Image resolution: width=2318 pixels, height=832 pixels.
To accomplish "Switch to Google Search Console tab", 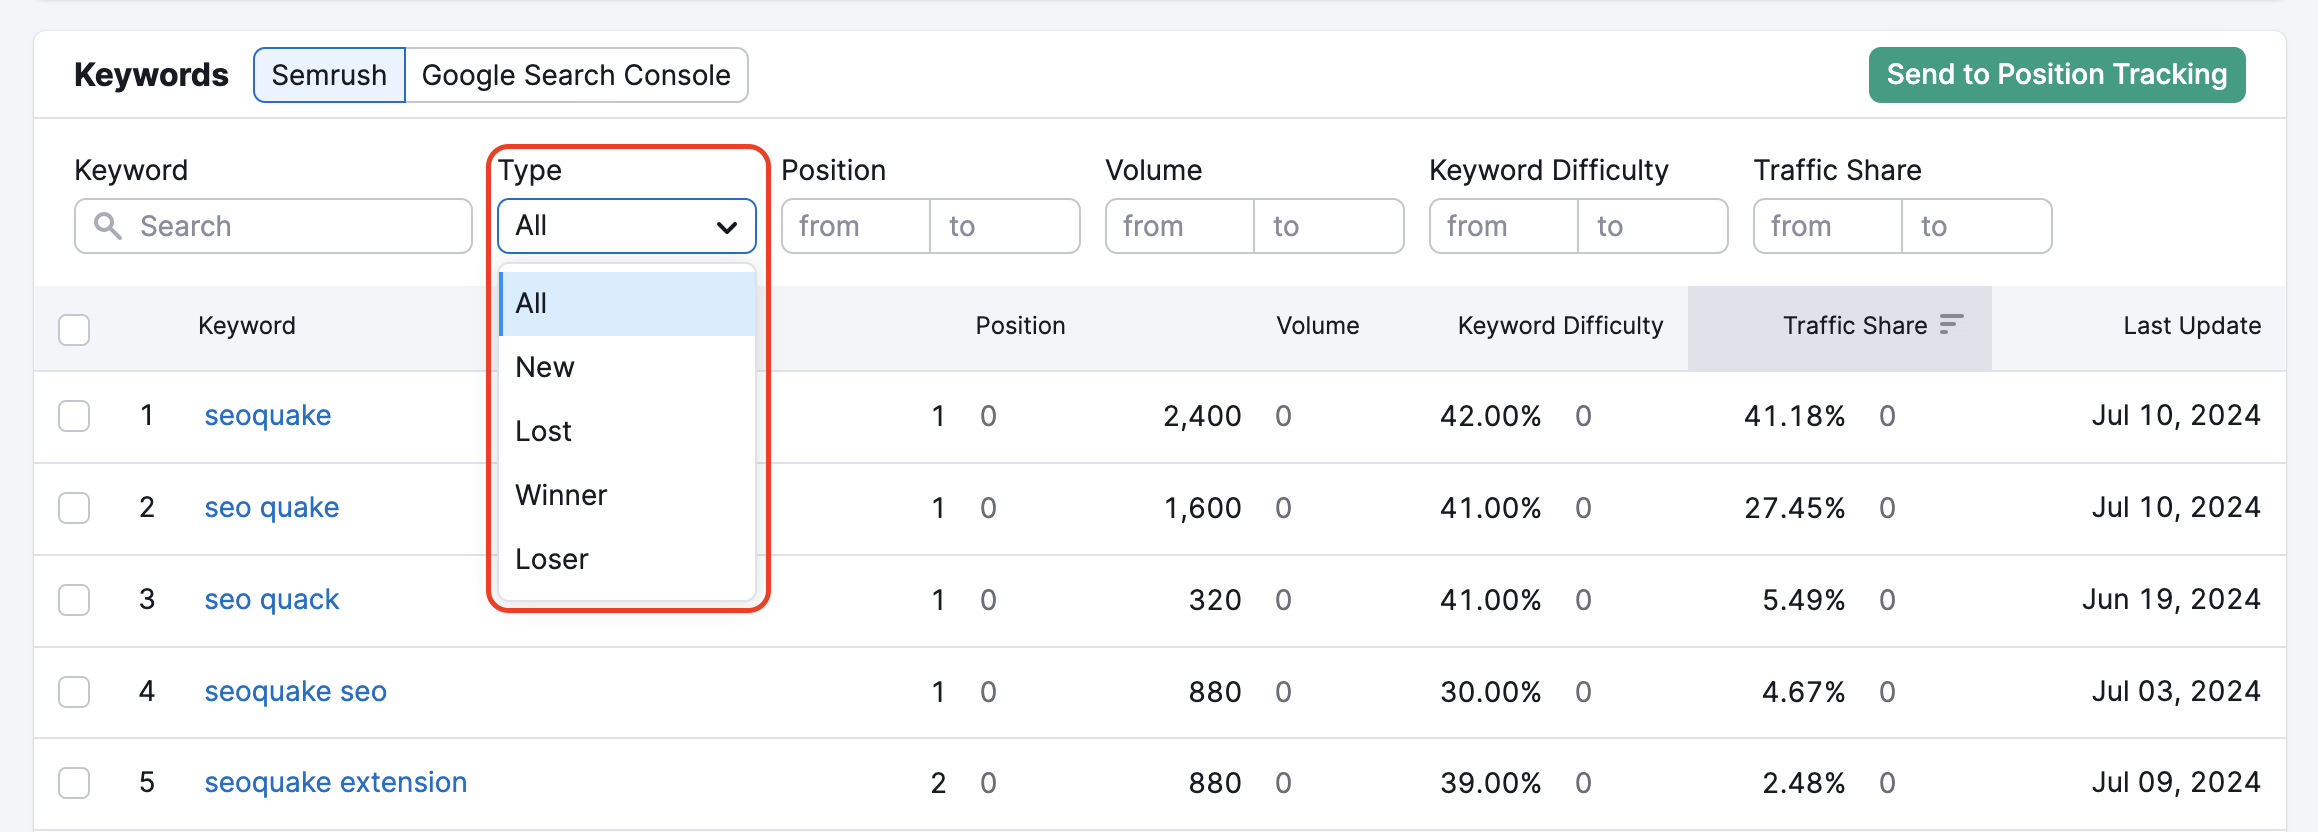I will (x=576, y=75).
